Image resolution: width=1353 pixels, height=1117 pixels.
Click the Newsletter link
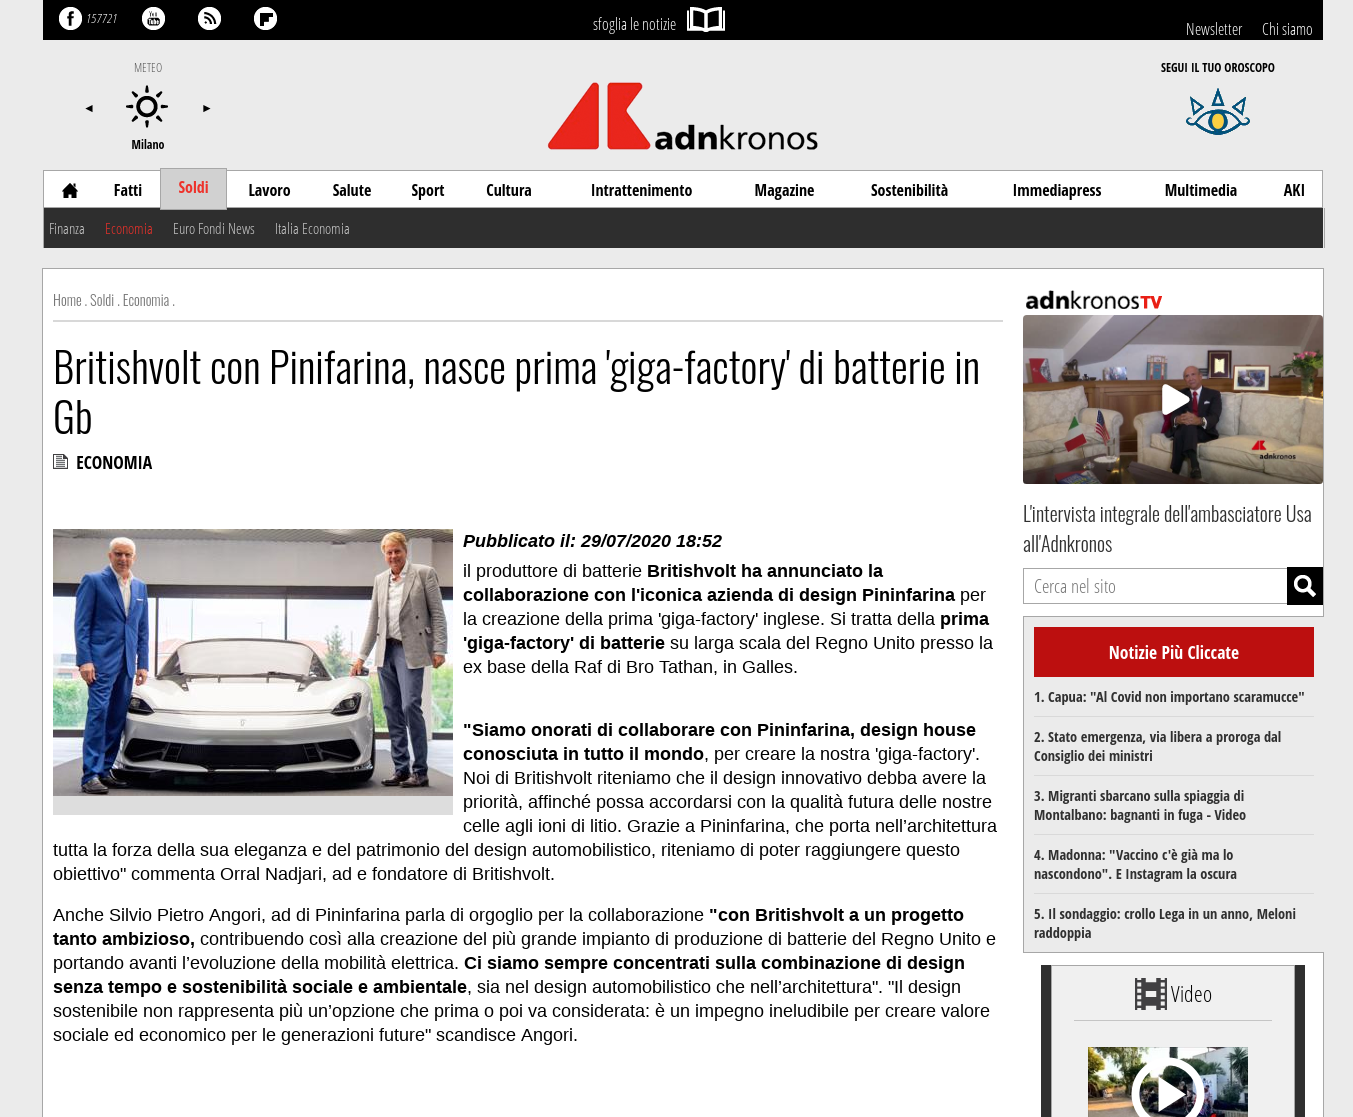coord(1214,29)
